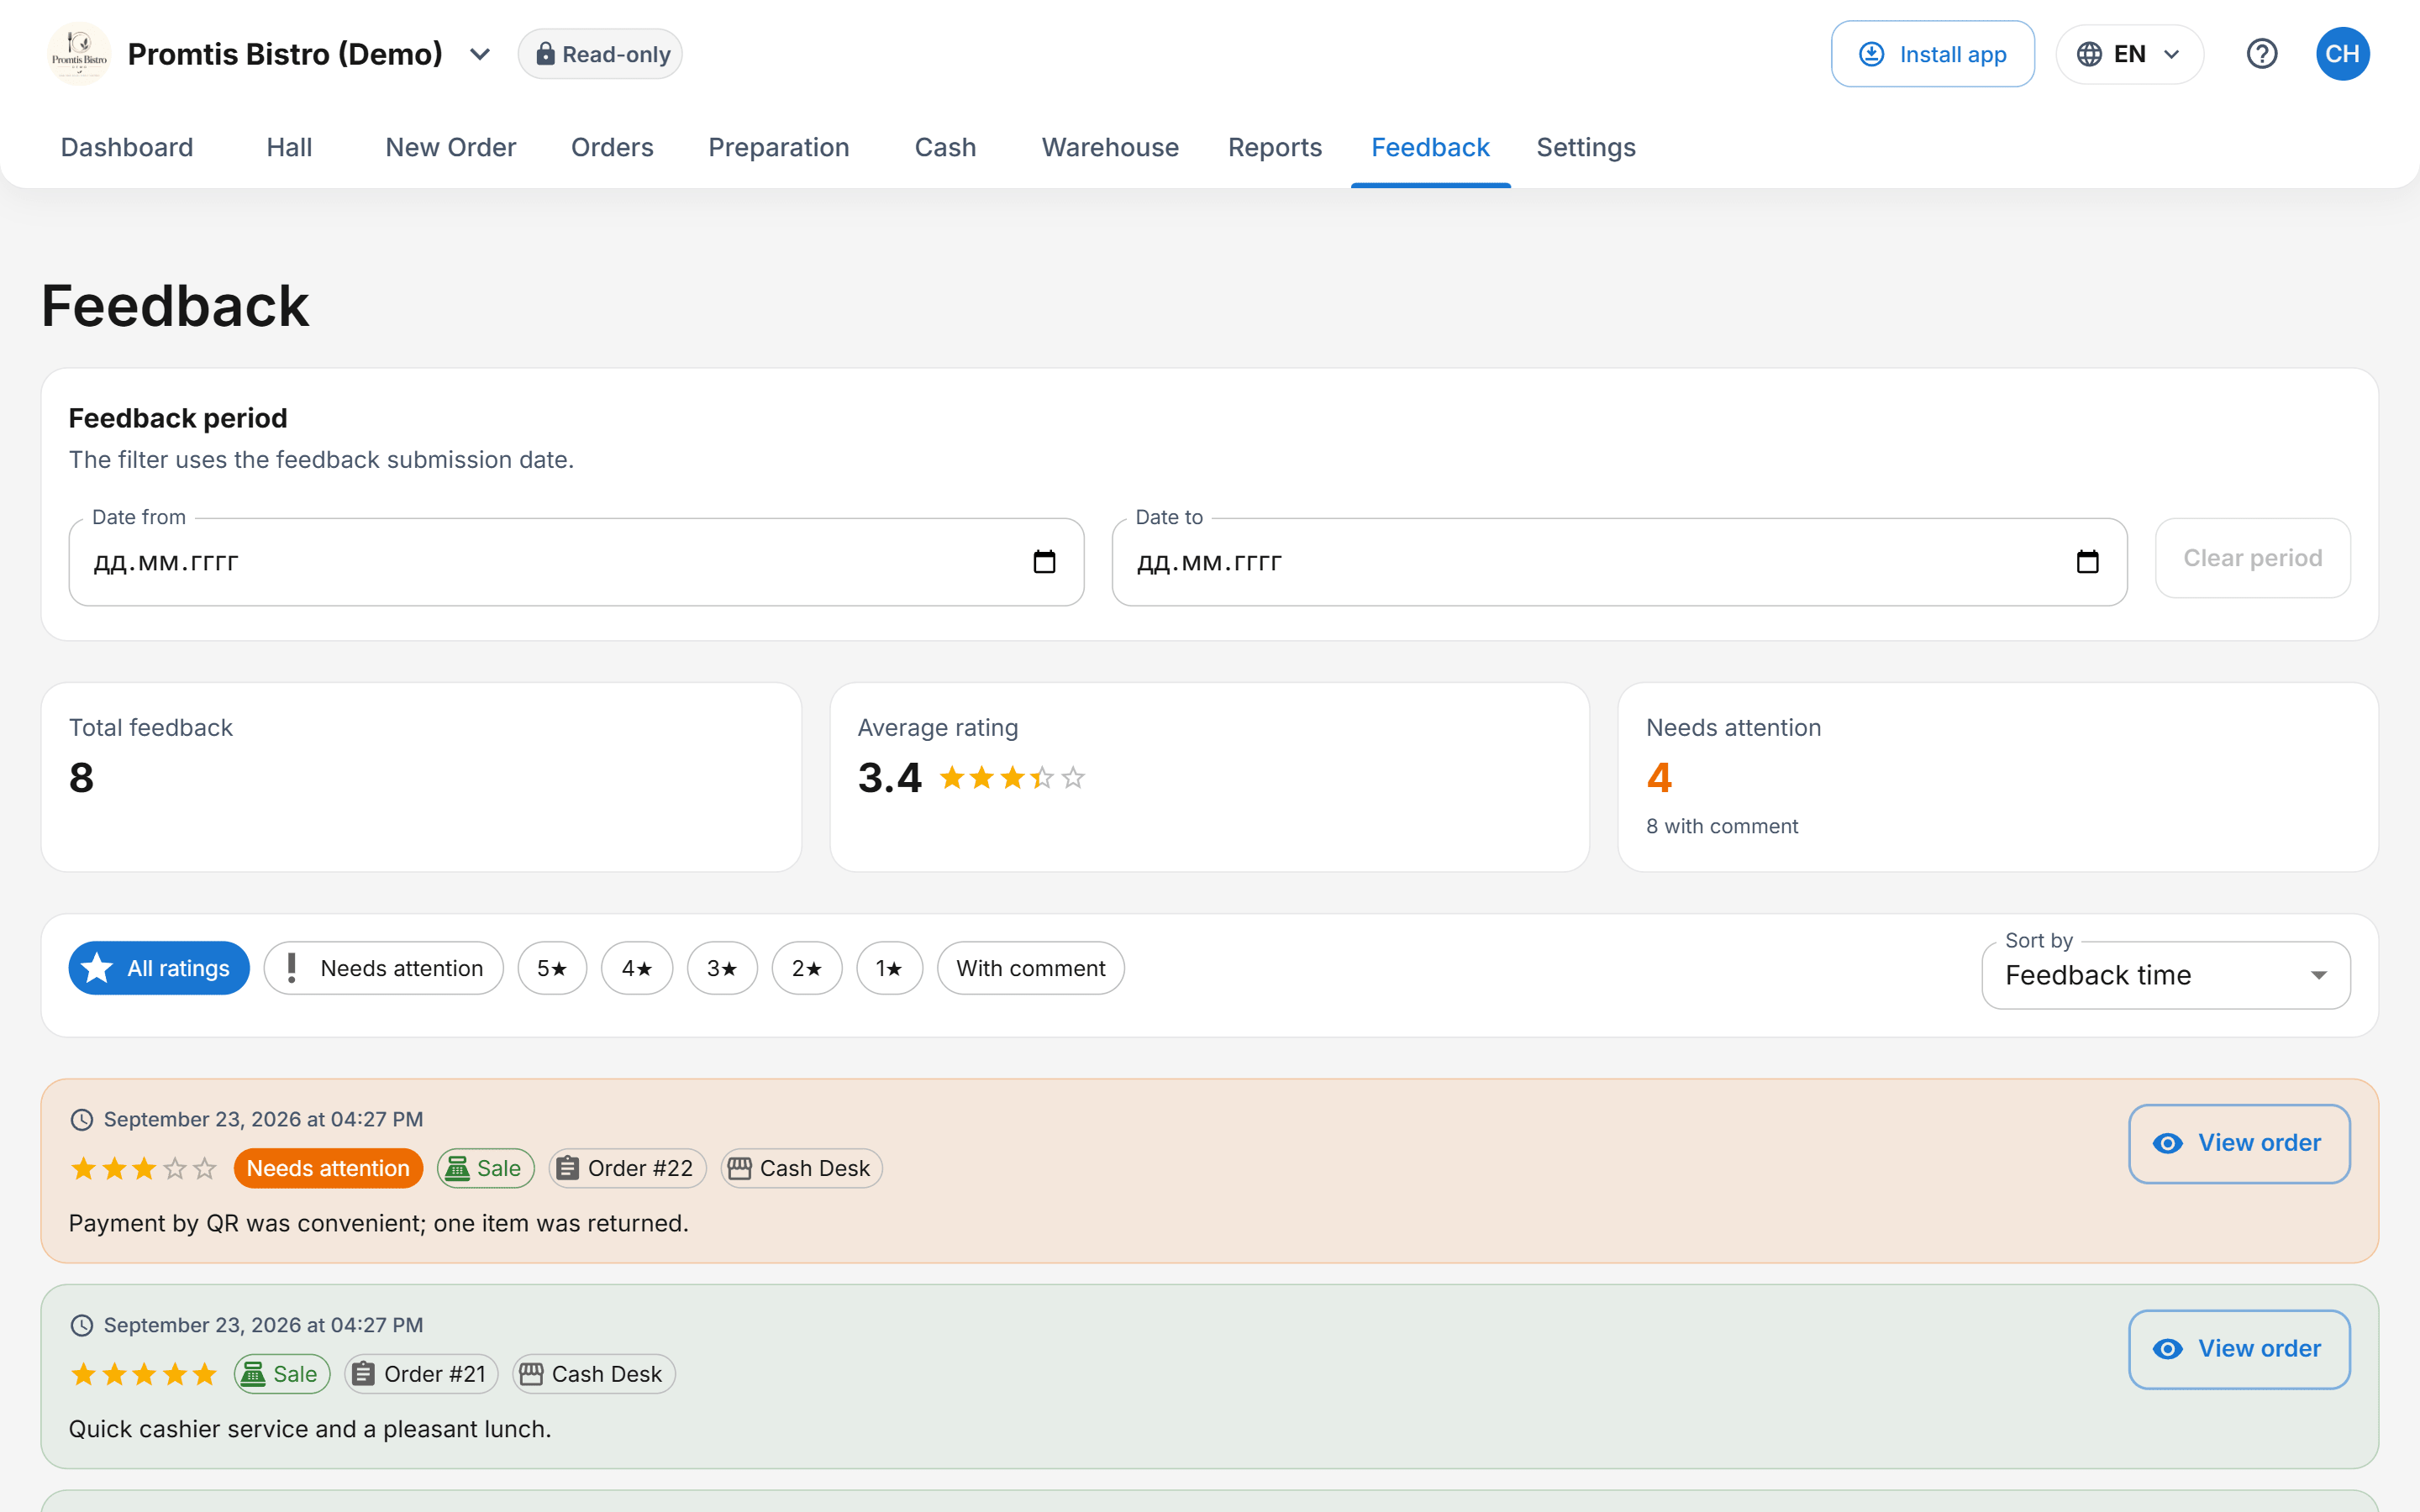Filter feedback by 1-star rating
This screenshot has width=2420, height=1512.
[889, 968]
